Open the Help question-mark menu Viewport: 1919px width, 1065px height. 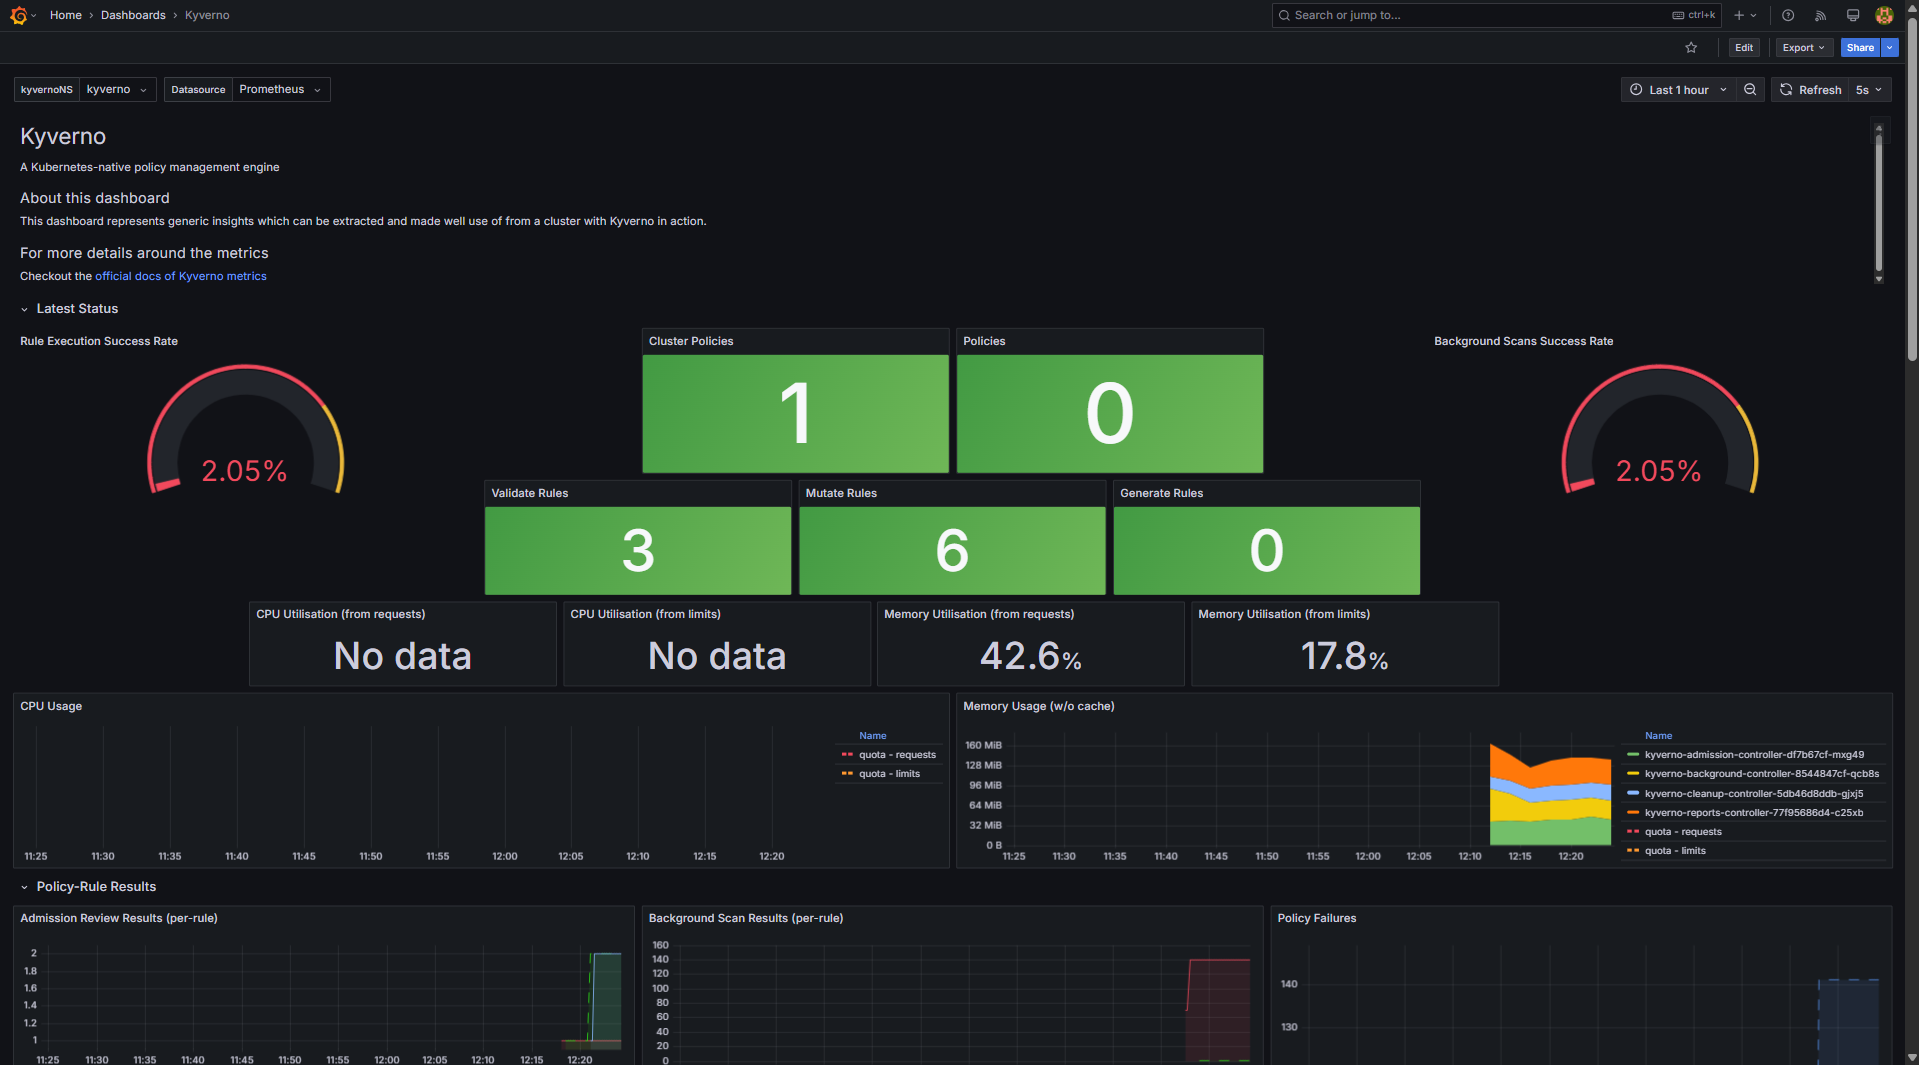[x=1788, y=15]
